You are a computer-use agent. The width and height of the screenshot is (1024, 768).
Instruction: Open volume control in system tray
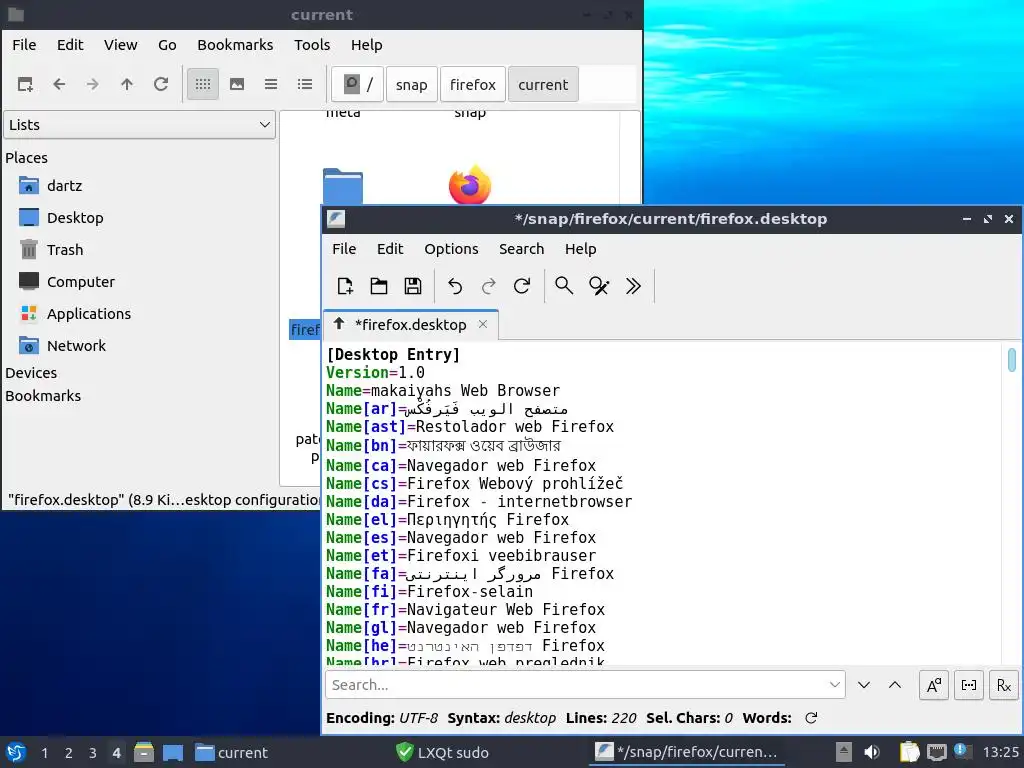[x=872, y=752]
